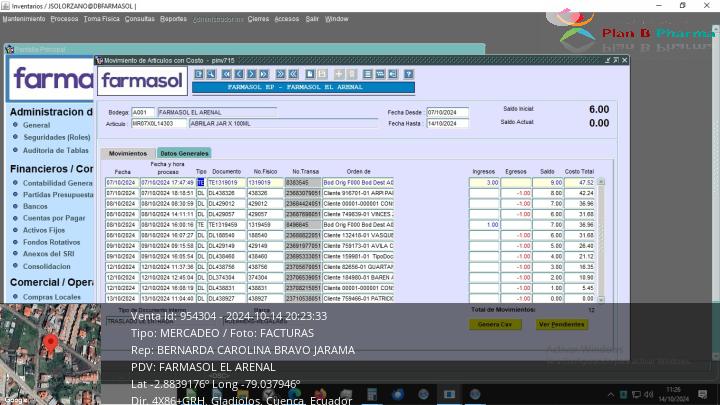Image resolution: width=720 pixels, height=405 pixels.
Task: Open the Consultas menu
Action: pyautogui.click(x=140, y=19)
